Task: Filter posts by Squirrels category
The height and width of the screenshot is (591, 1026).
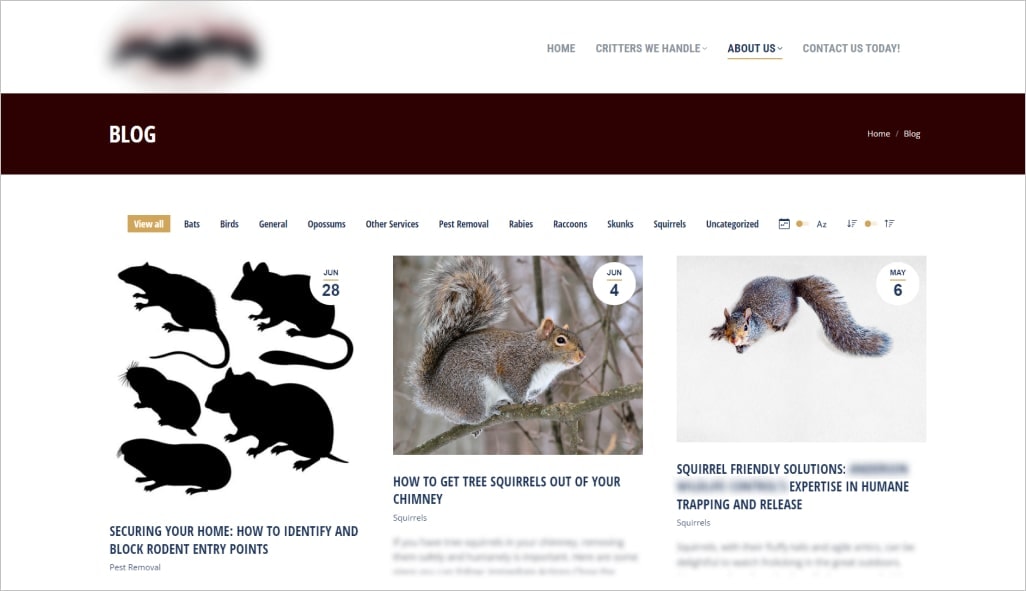Action: 669,224
